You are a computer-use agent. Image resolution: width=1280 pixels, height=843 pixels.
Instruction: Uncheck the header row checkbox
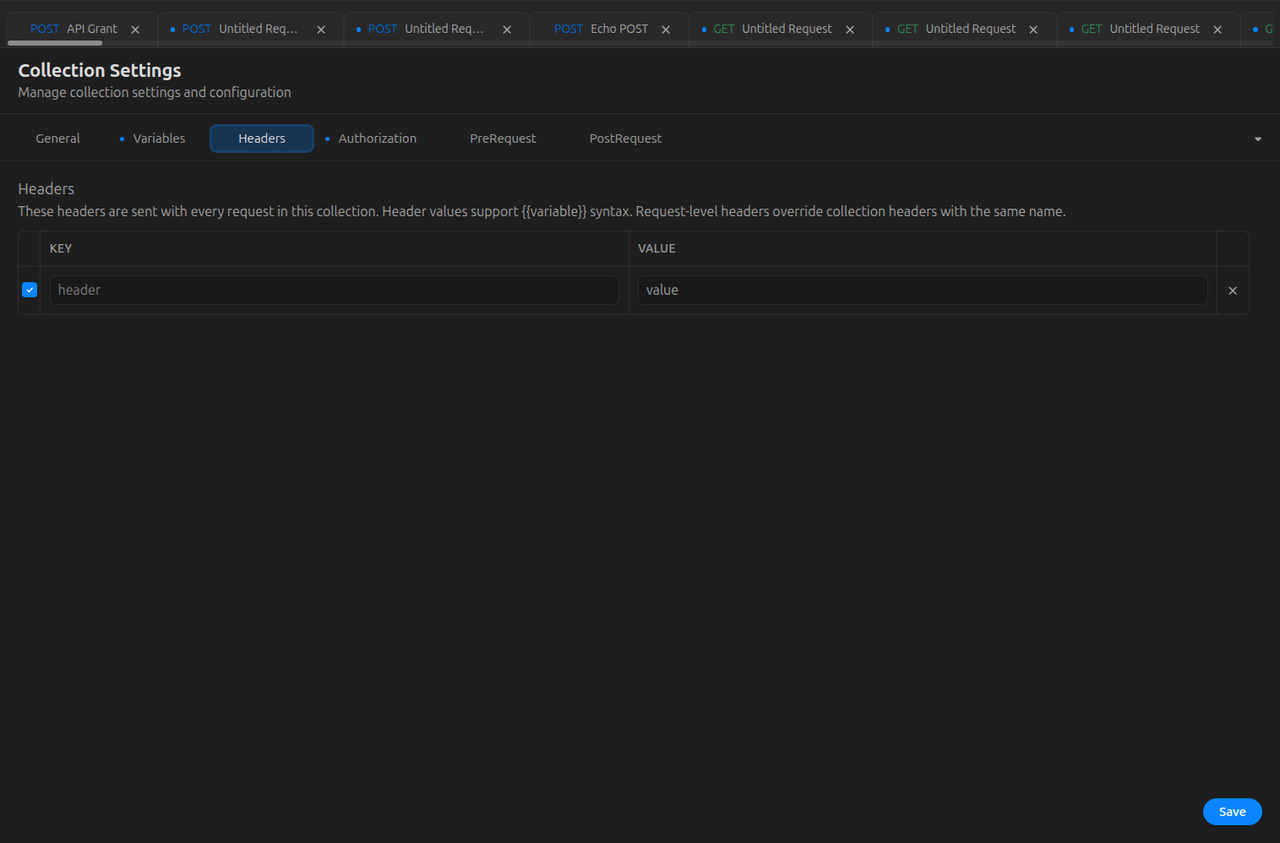click(29, 290)
